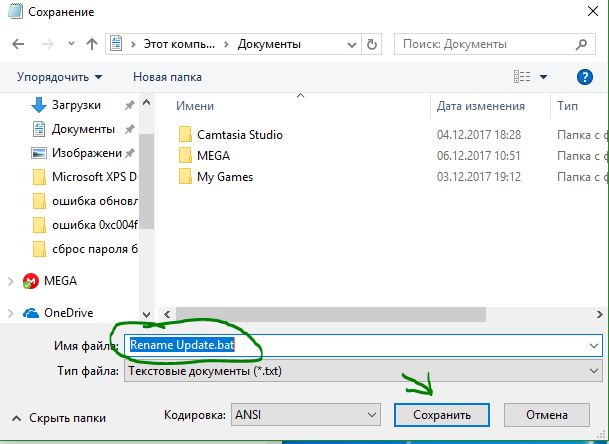
Task: Select OneDrive in the navigation pane
Action: 68,313
